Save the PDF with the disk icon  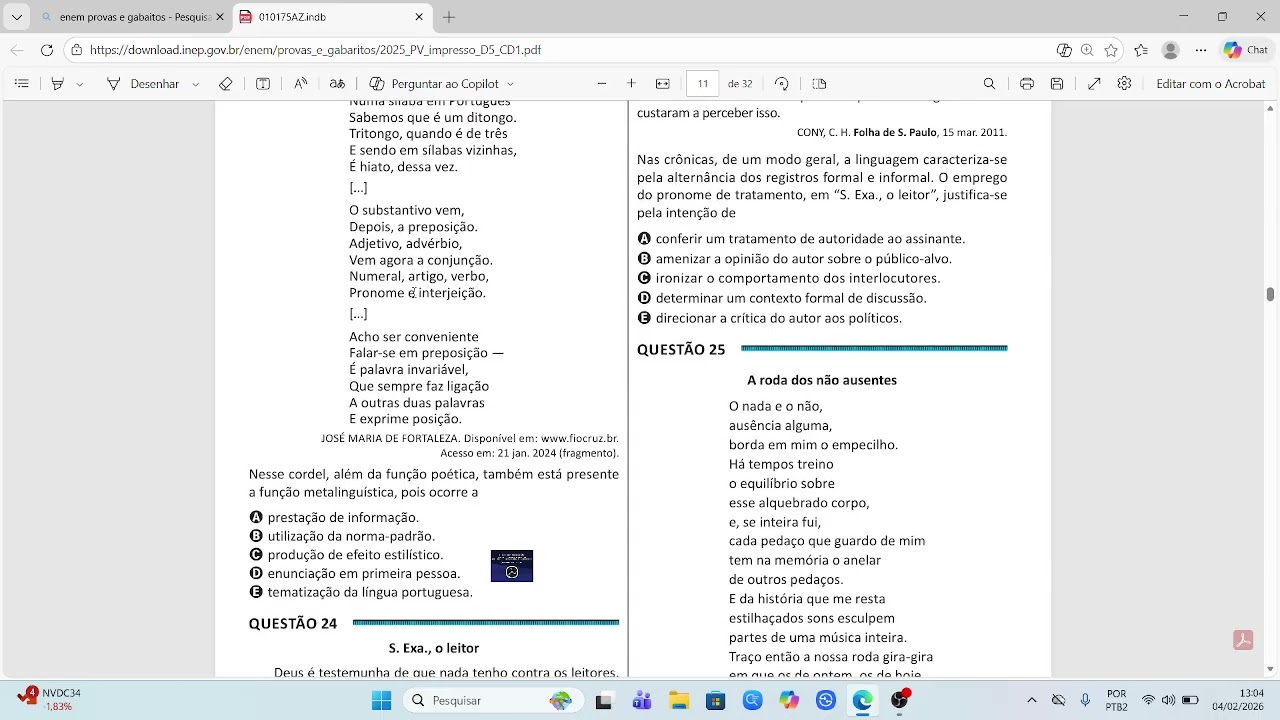pos(1057,84)
